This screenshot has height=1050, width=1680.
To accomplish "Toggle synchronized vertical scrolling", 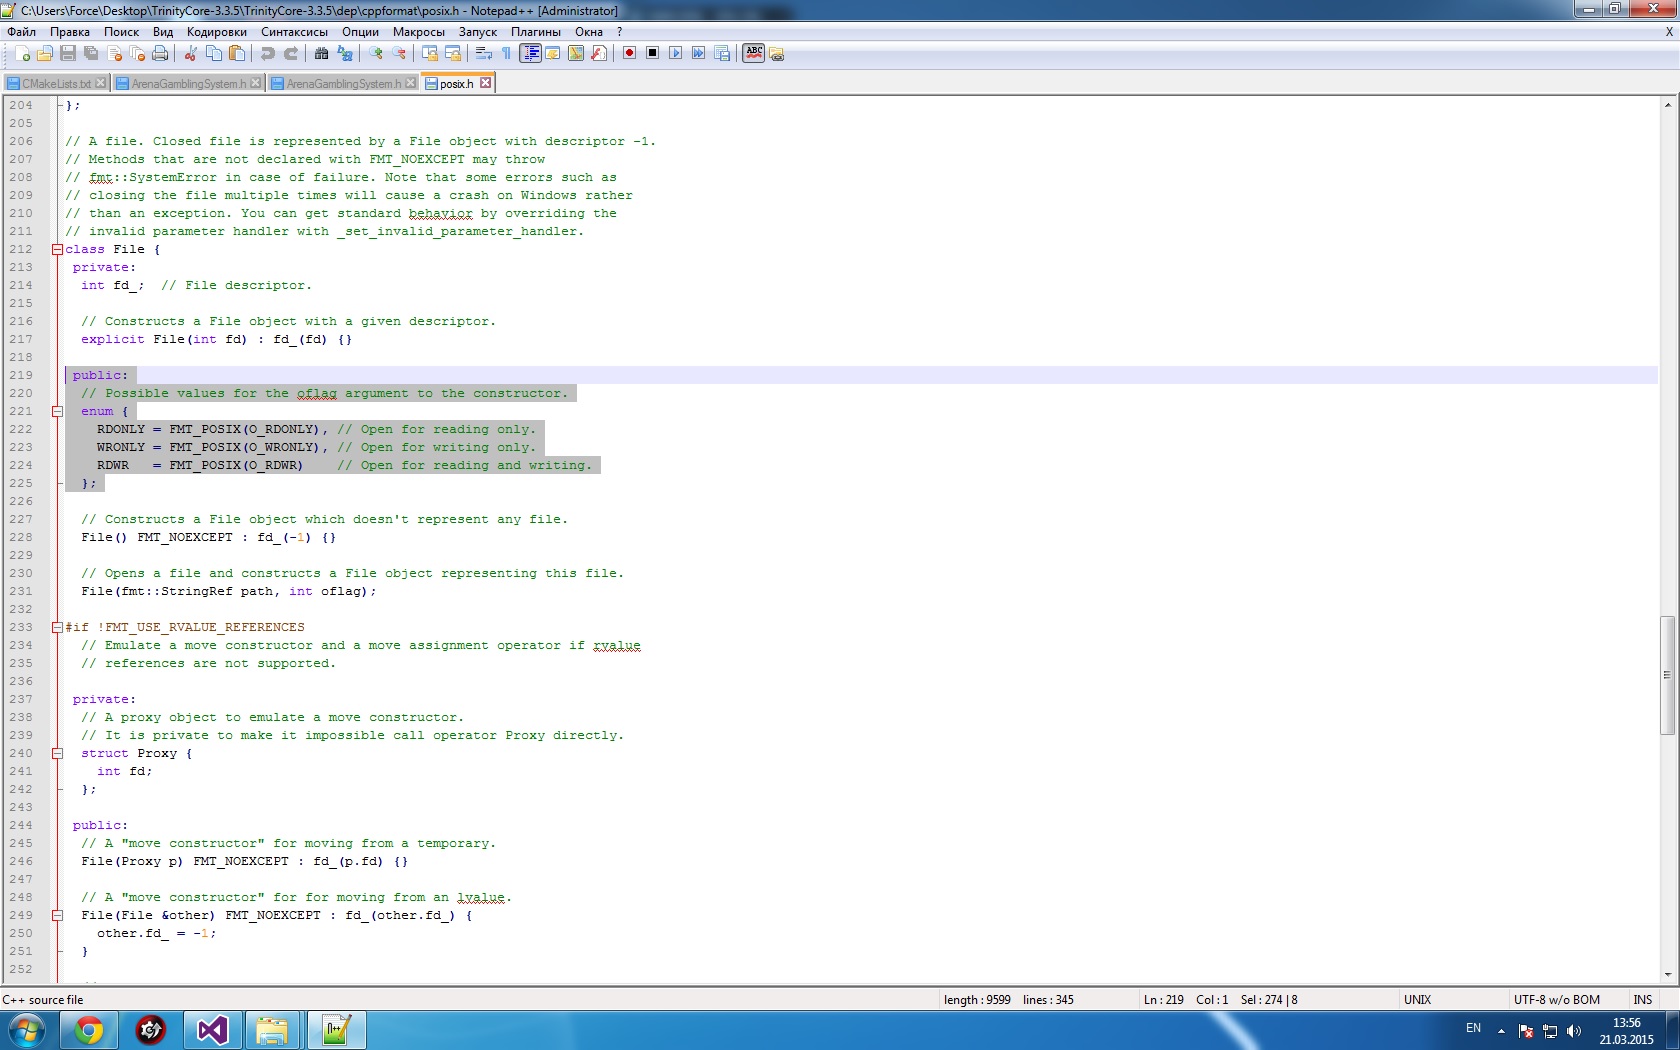I will pos(429,54).
